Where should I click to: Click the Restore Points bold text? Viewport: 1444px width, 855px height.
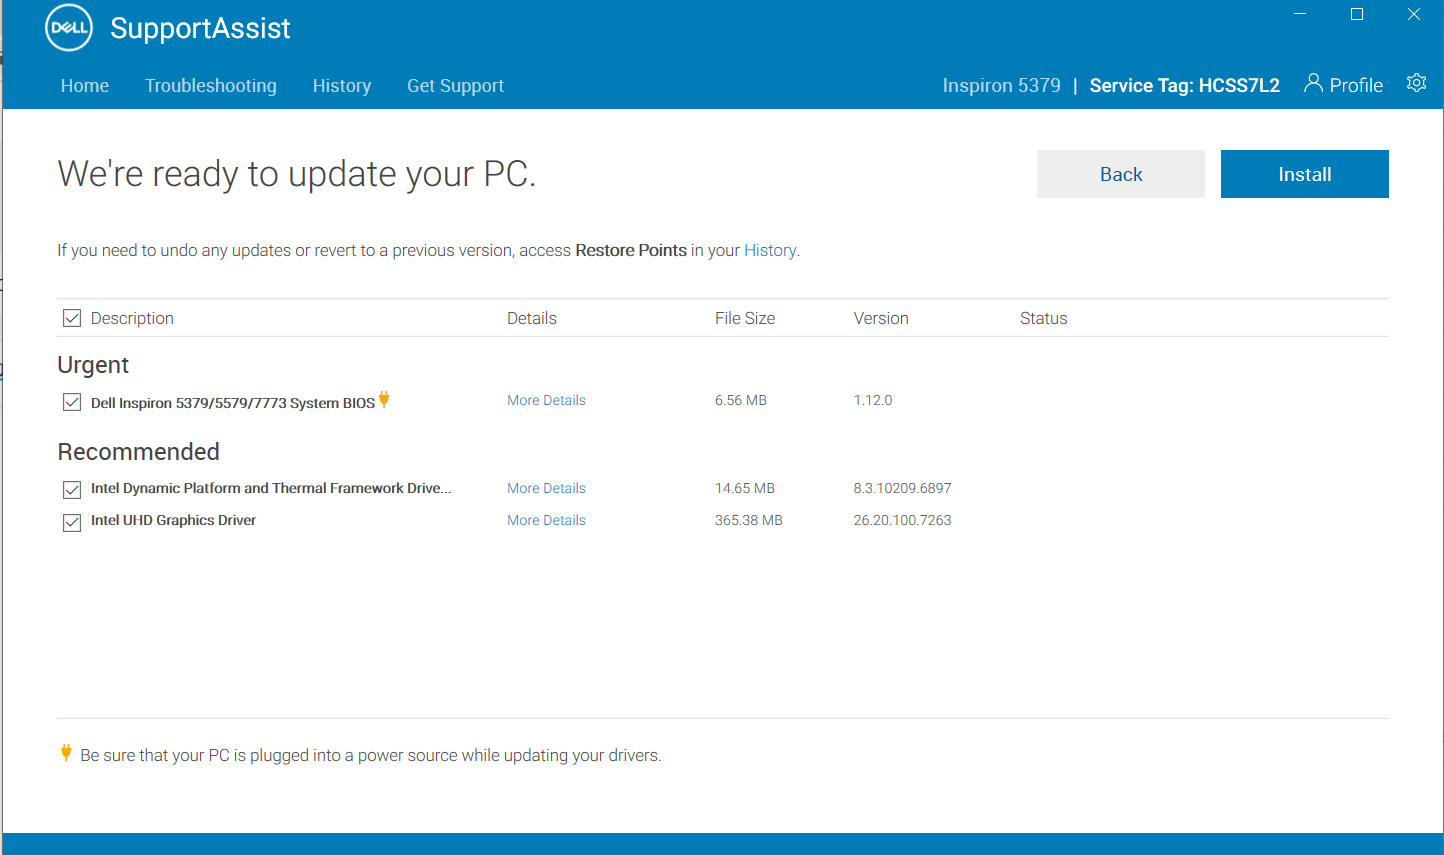[631, 250]
